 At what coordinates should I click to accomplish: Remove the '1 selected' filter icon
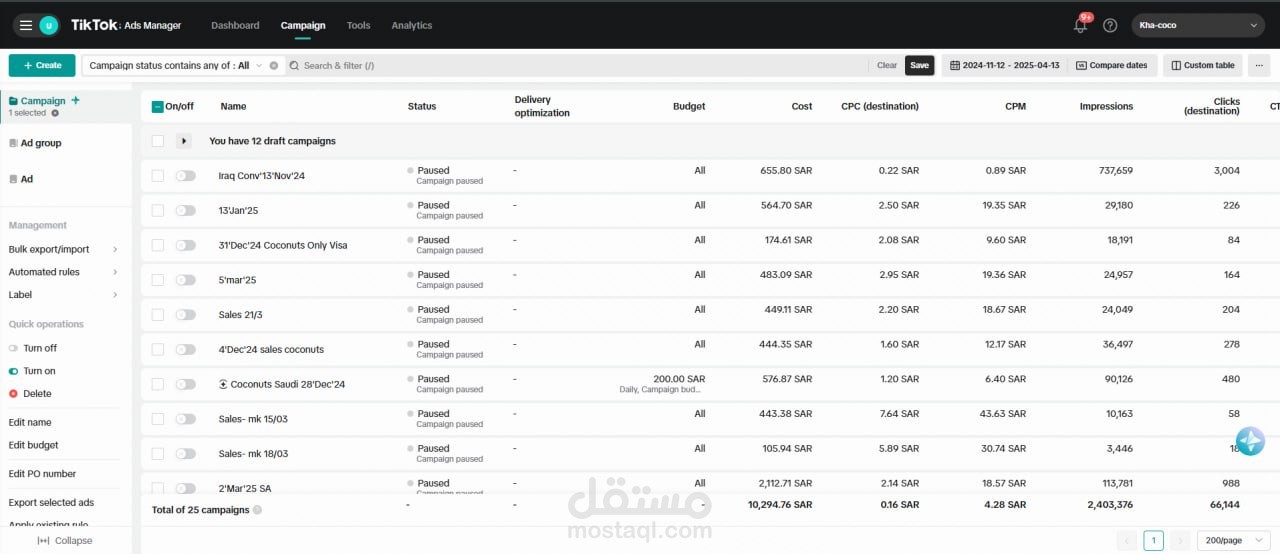[55, 113]
